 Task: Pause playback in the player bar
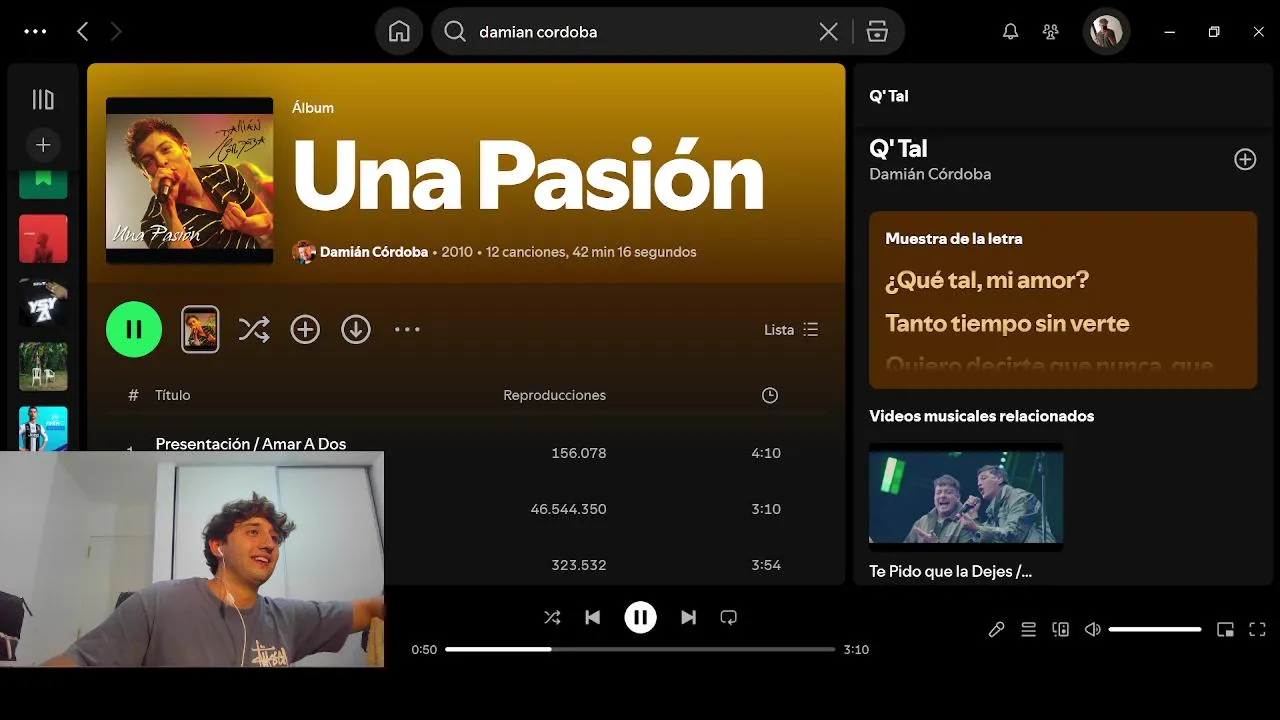pyautogui.click(x=640, y=618)
